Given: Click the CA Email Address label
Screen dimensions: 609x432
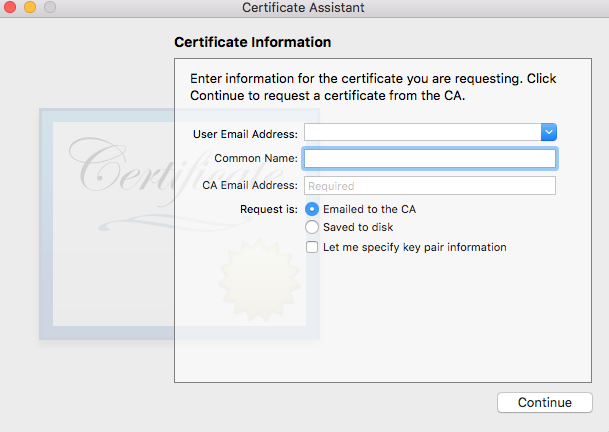Looking at the screenshot, I should [x=250, y=185].
